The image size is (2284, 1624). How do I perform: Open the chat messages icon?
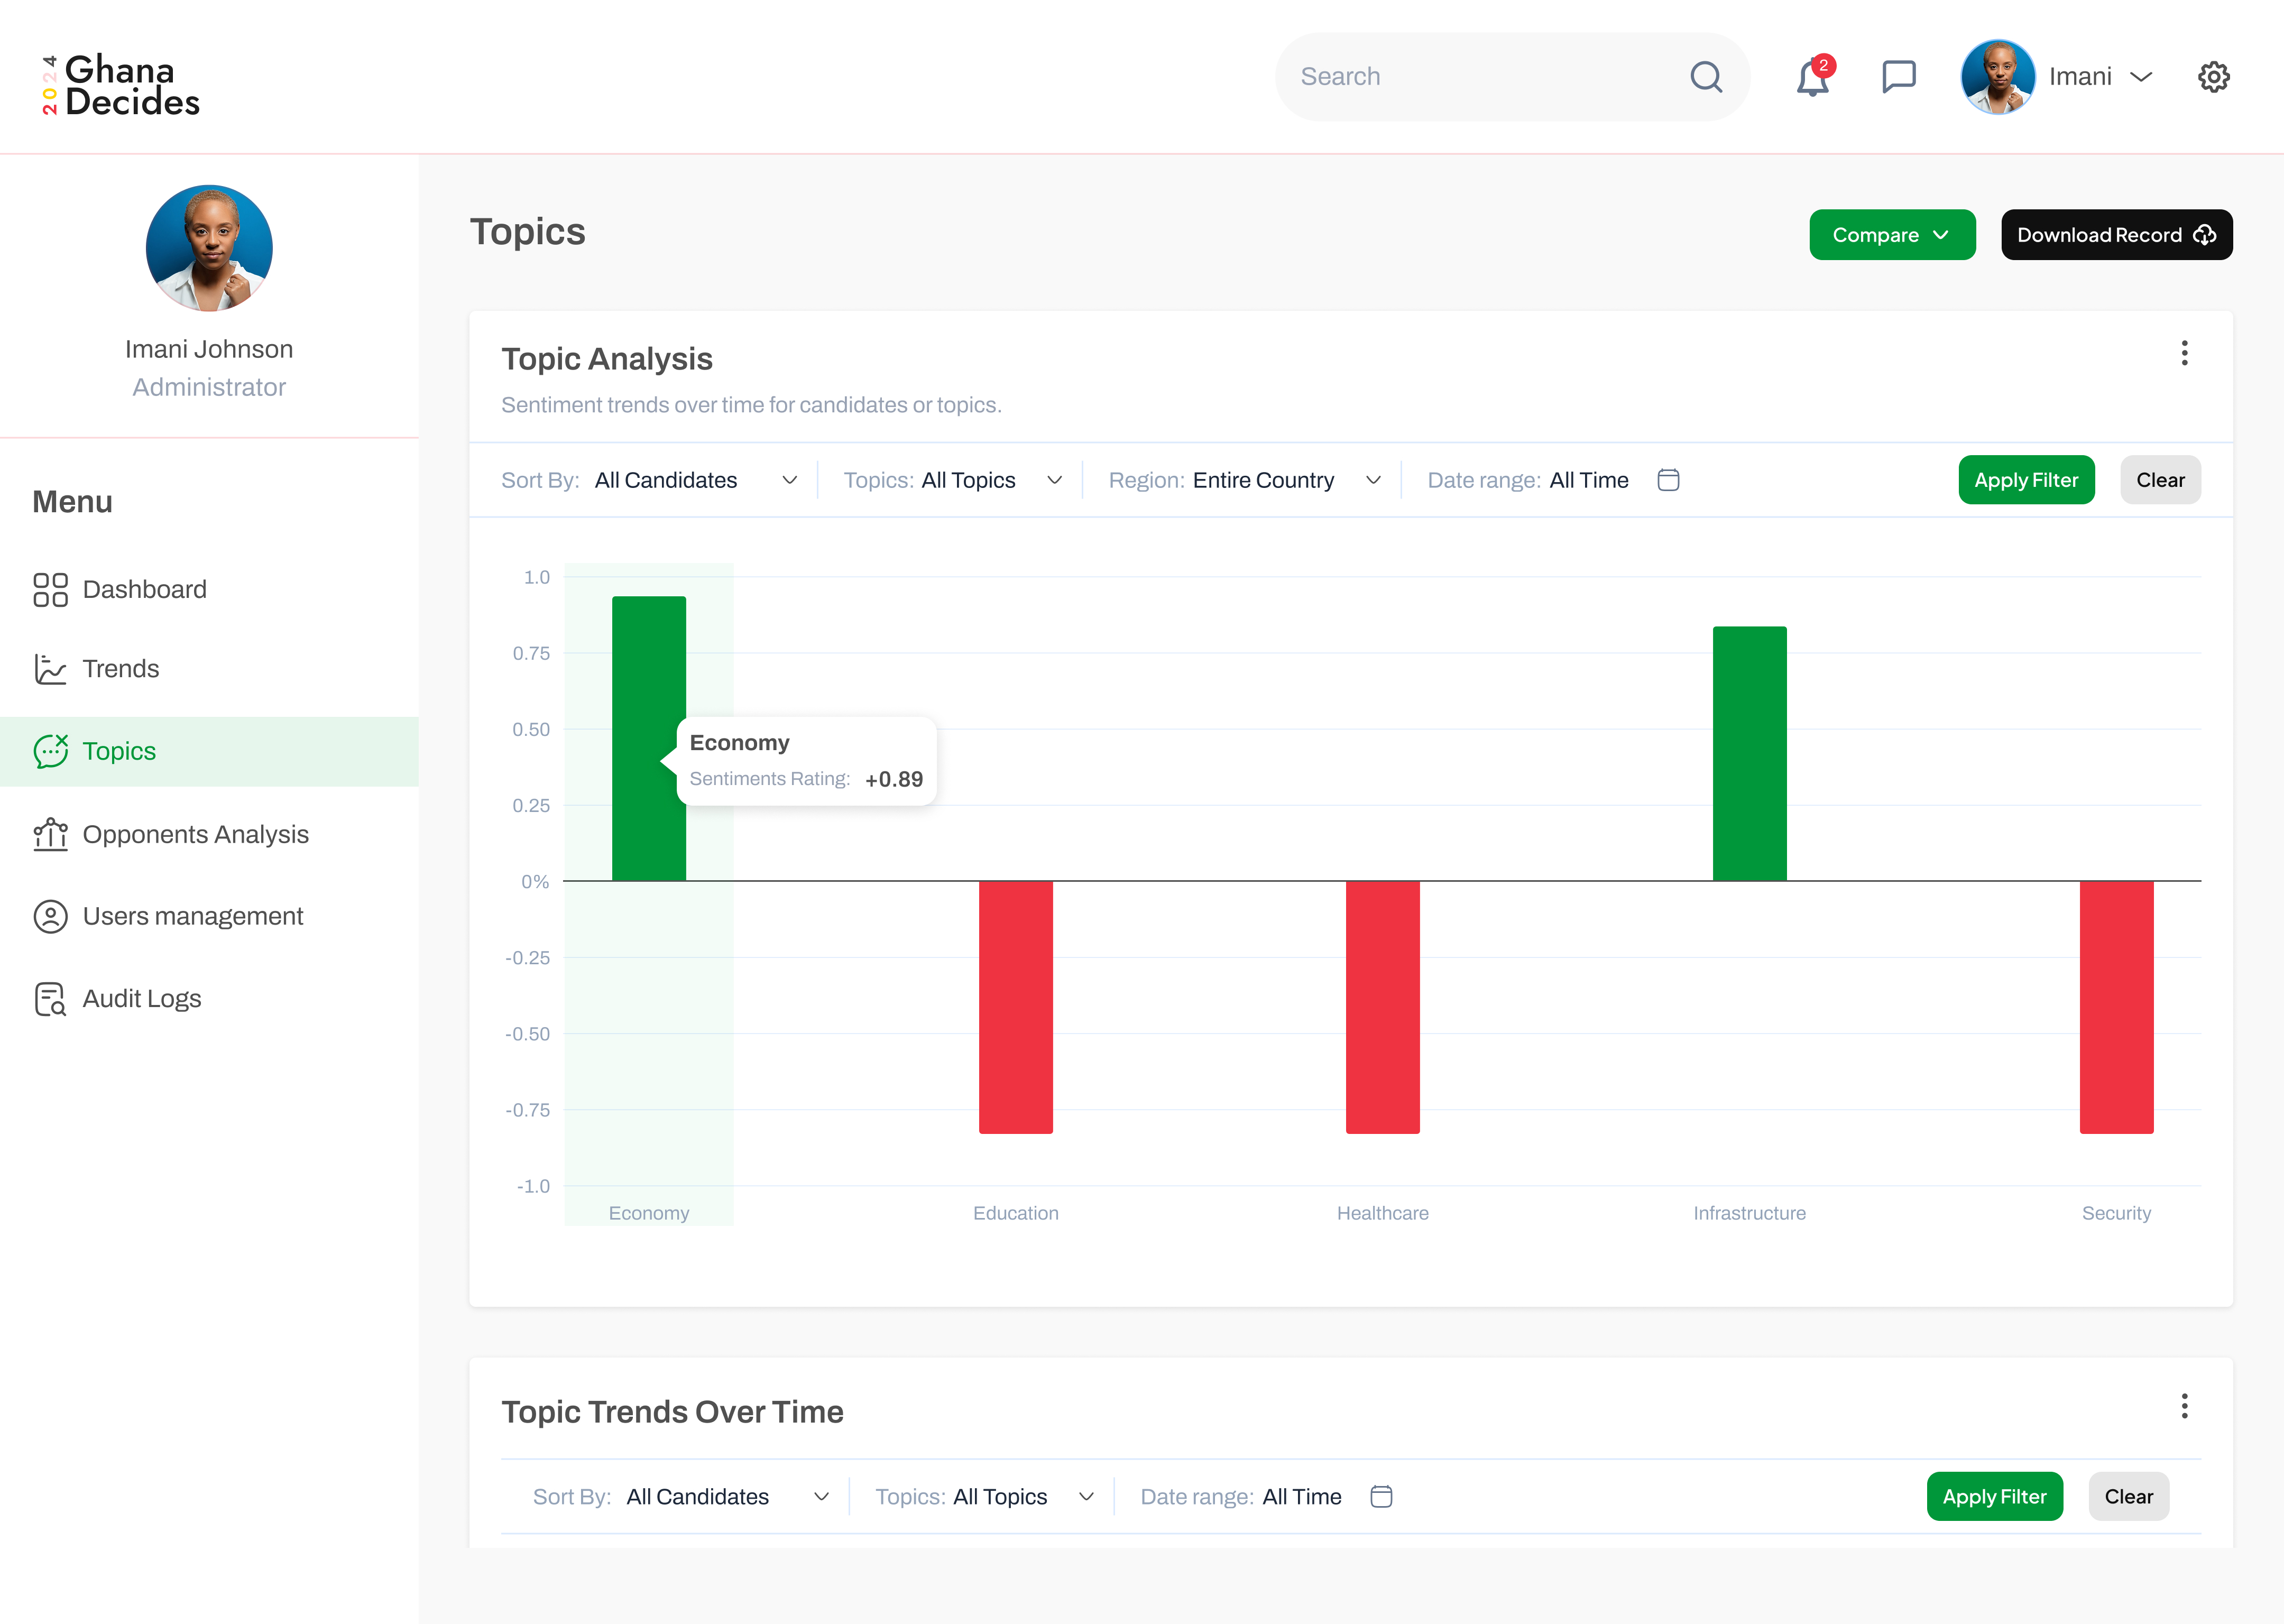tap(1898, 77)
